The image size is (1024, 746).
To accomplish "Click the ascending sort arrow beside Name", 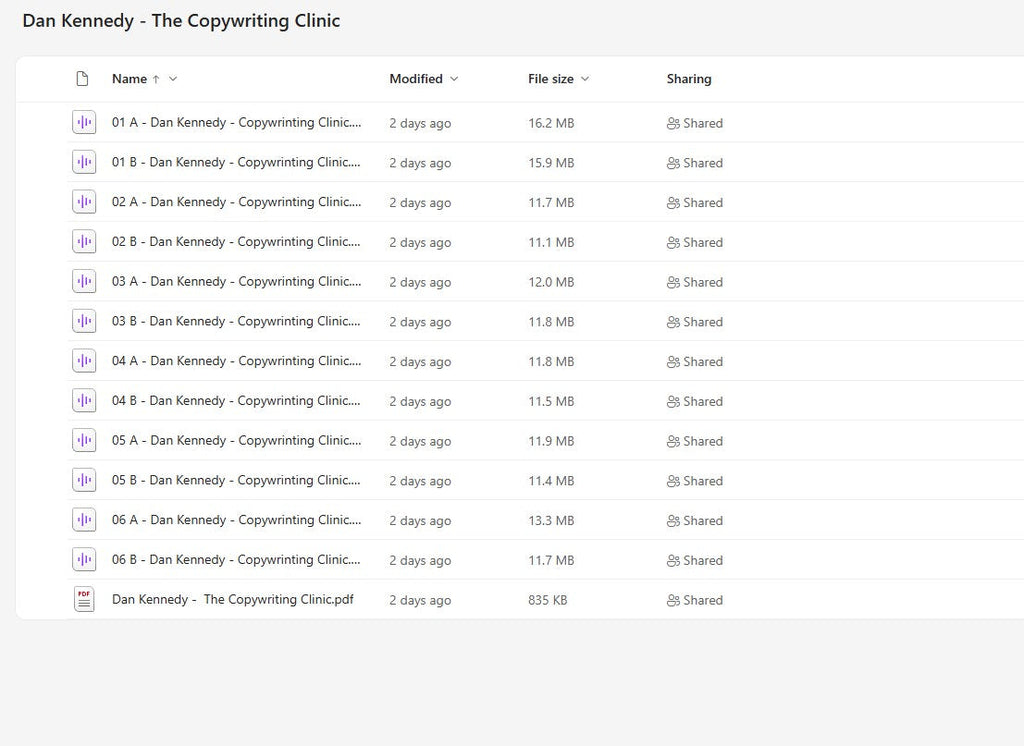I will click(x=156, y=79).
